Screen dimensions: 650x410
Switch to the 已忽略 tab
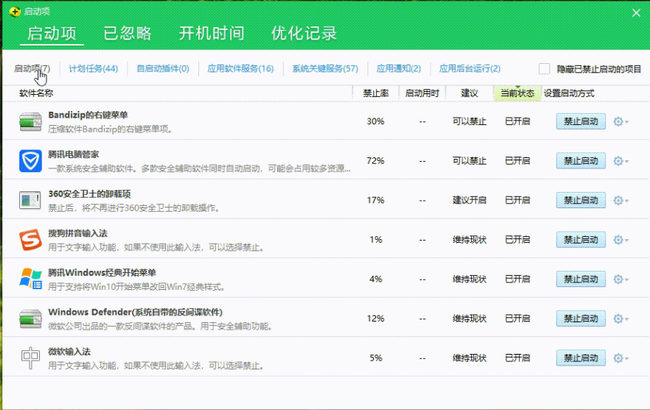128,33
